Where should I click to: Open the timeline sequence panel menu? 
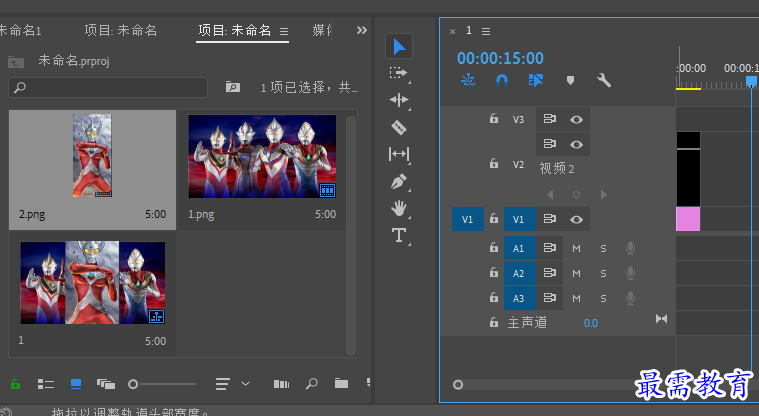click(x=486, y=31)
